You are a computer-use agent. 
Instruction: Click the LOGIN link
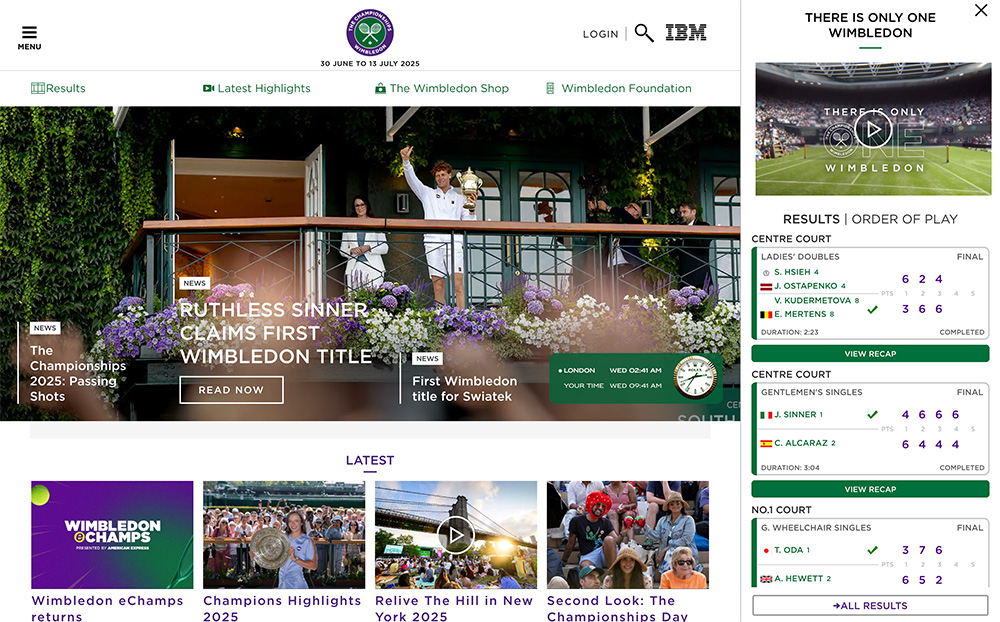pos(600,34)
